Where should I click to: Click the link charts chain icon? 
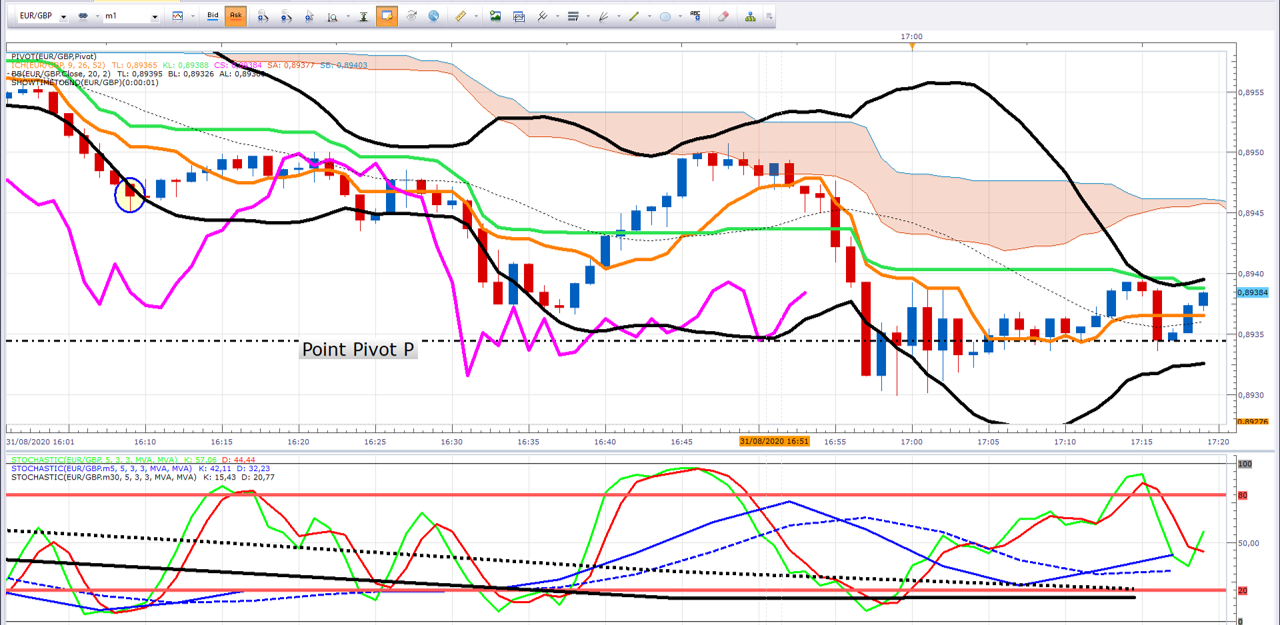[82, 16]
